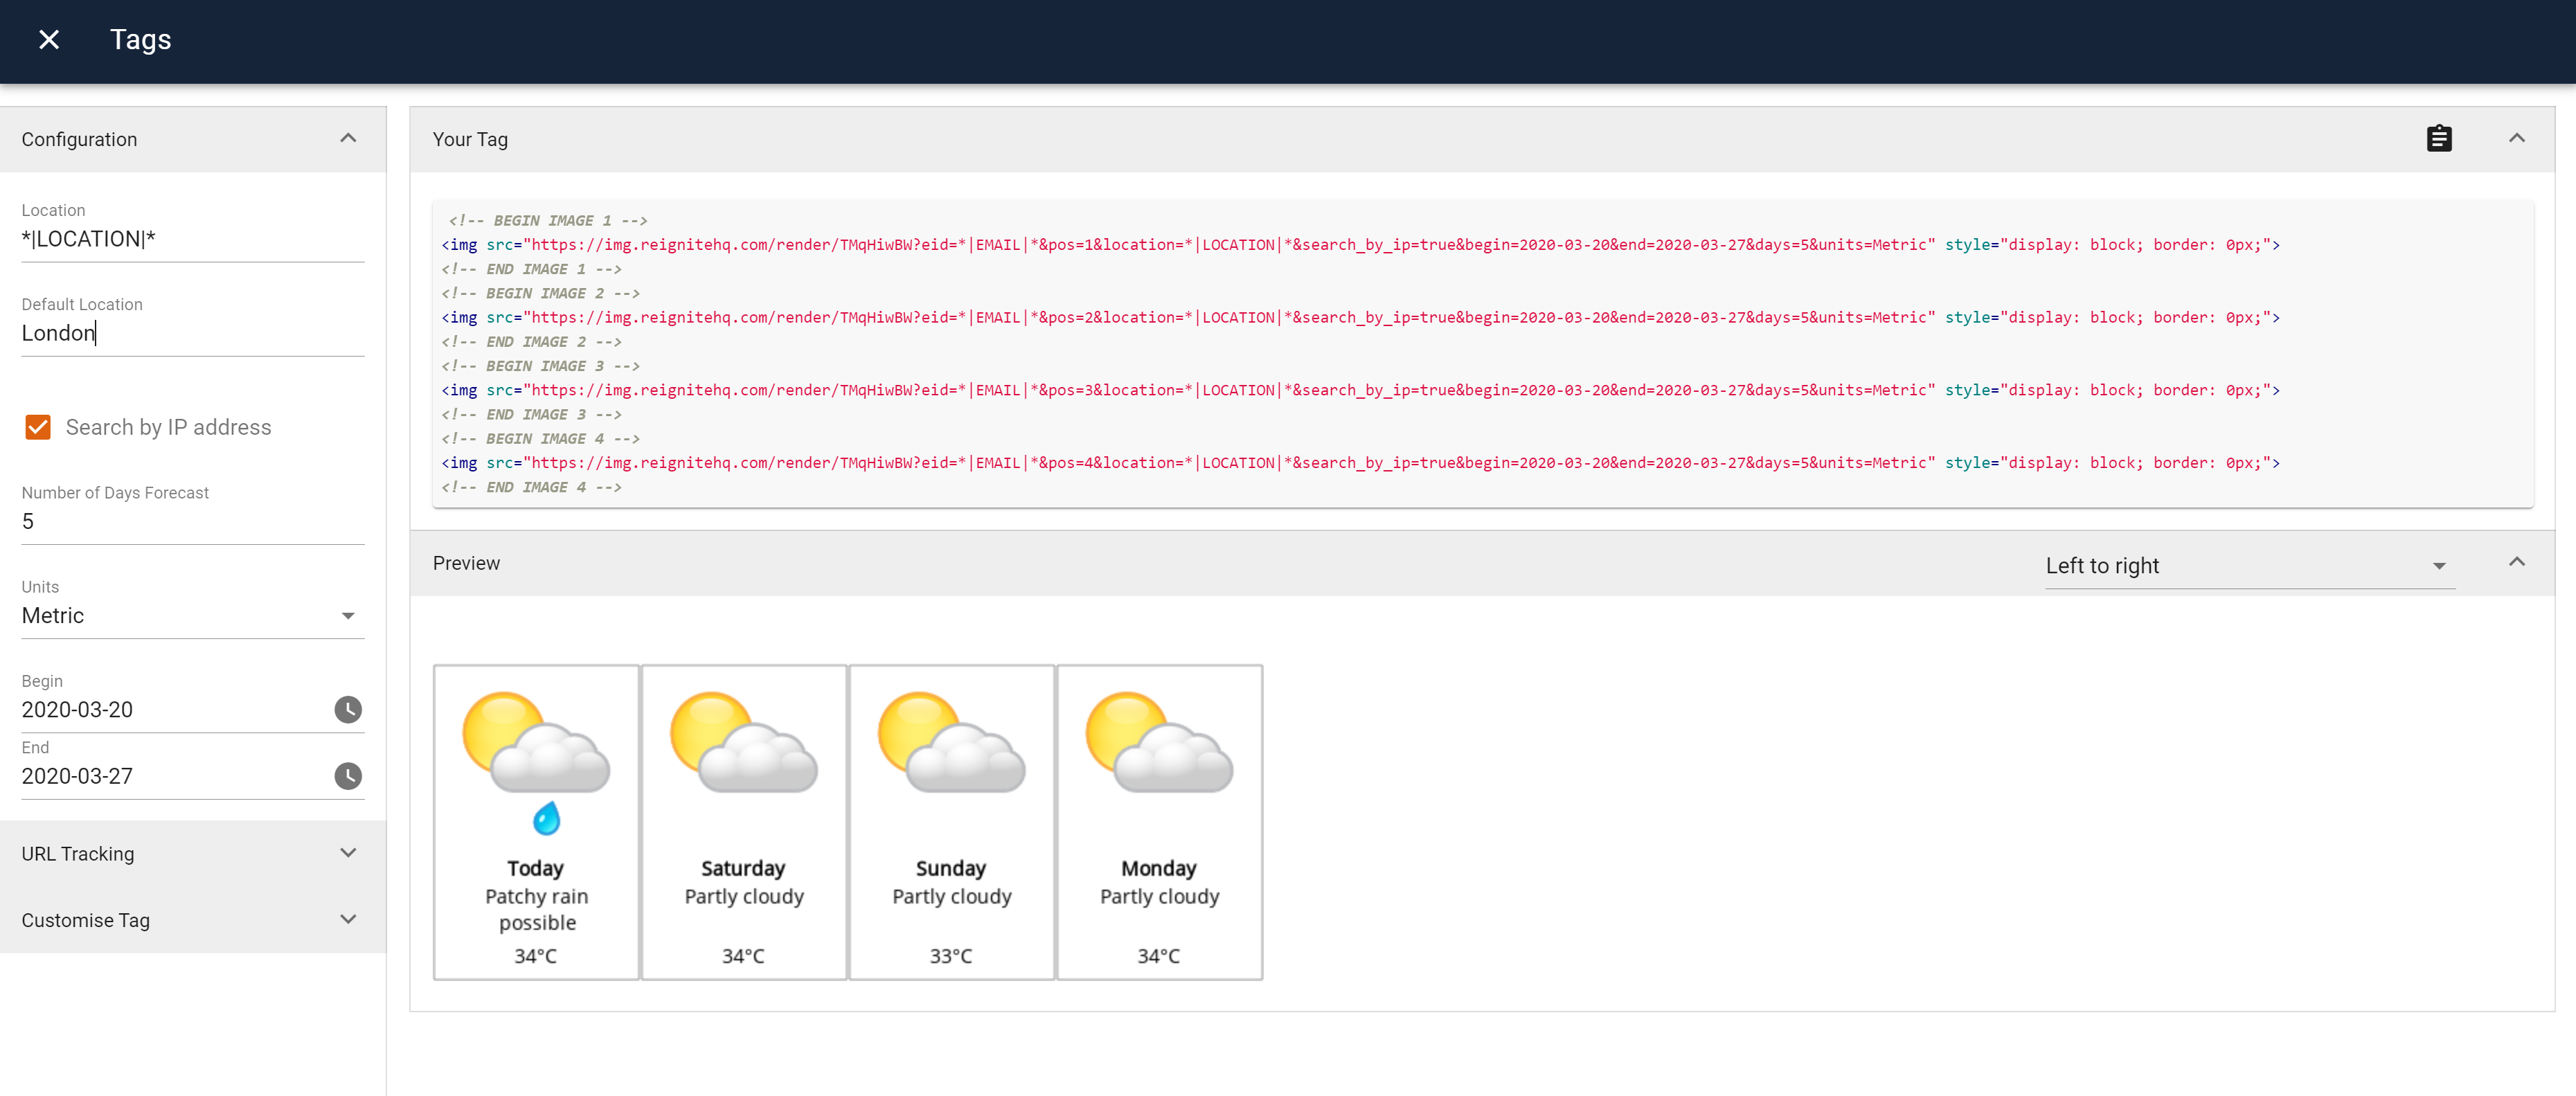
Task: Uncheck Search by IP address checkbox
Action: pos(38,428)
